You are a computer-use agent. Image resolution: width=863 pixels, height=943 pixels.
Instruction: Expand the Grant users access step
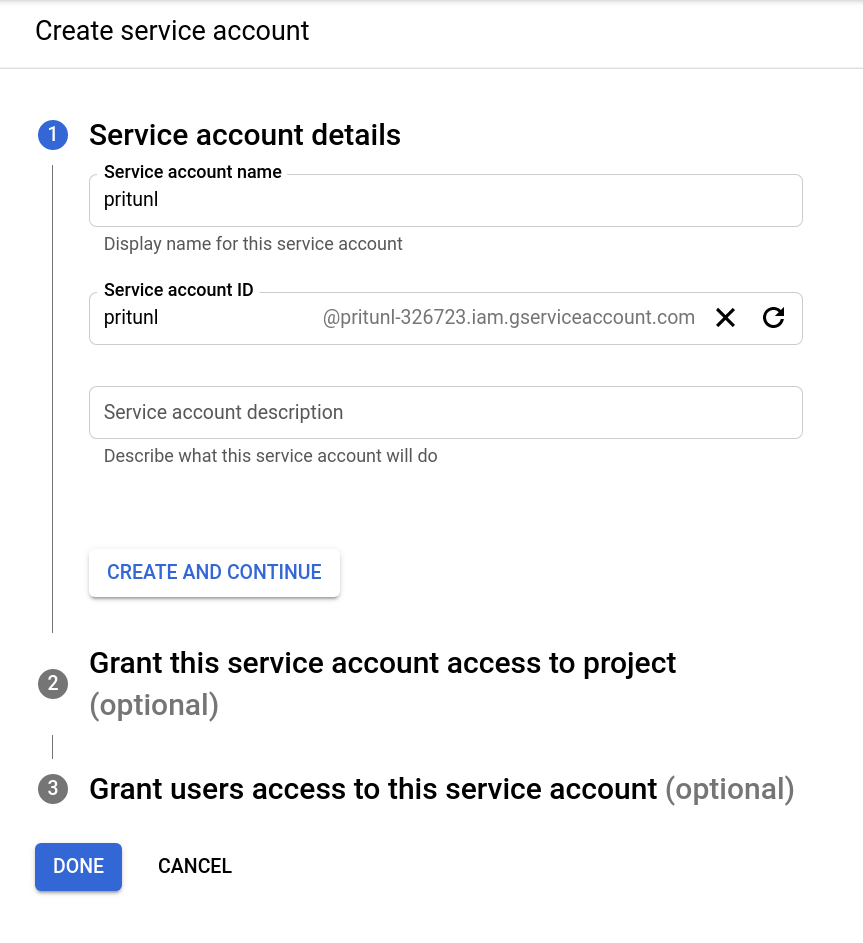[373, 789]
